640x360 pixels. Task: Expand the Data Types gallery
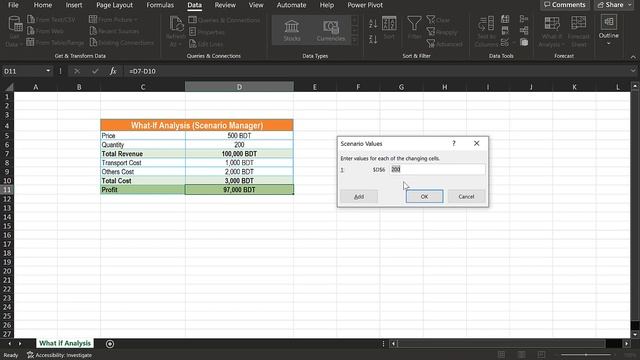pos(354,40)
